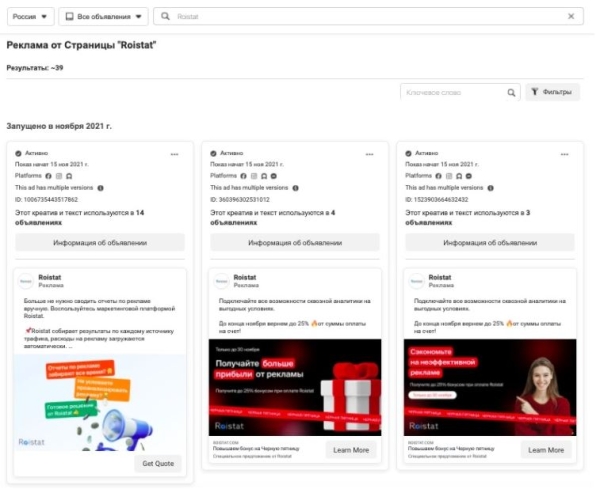The height and width of the screenshot is (489, 600).
Task: Click the ID: 1523903664632432 text
Action: [437, 200]
